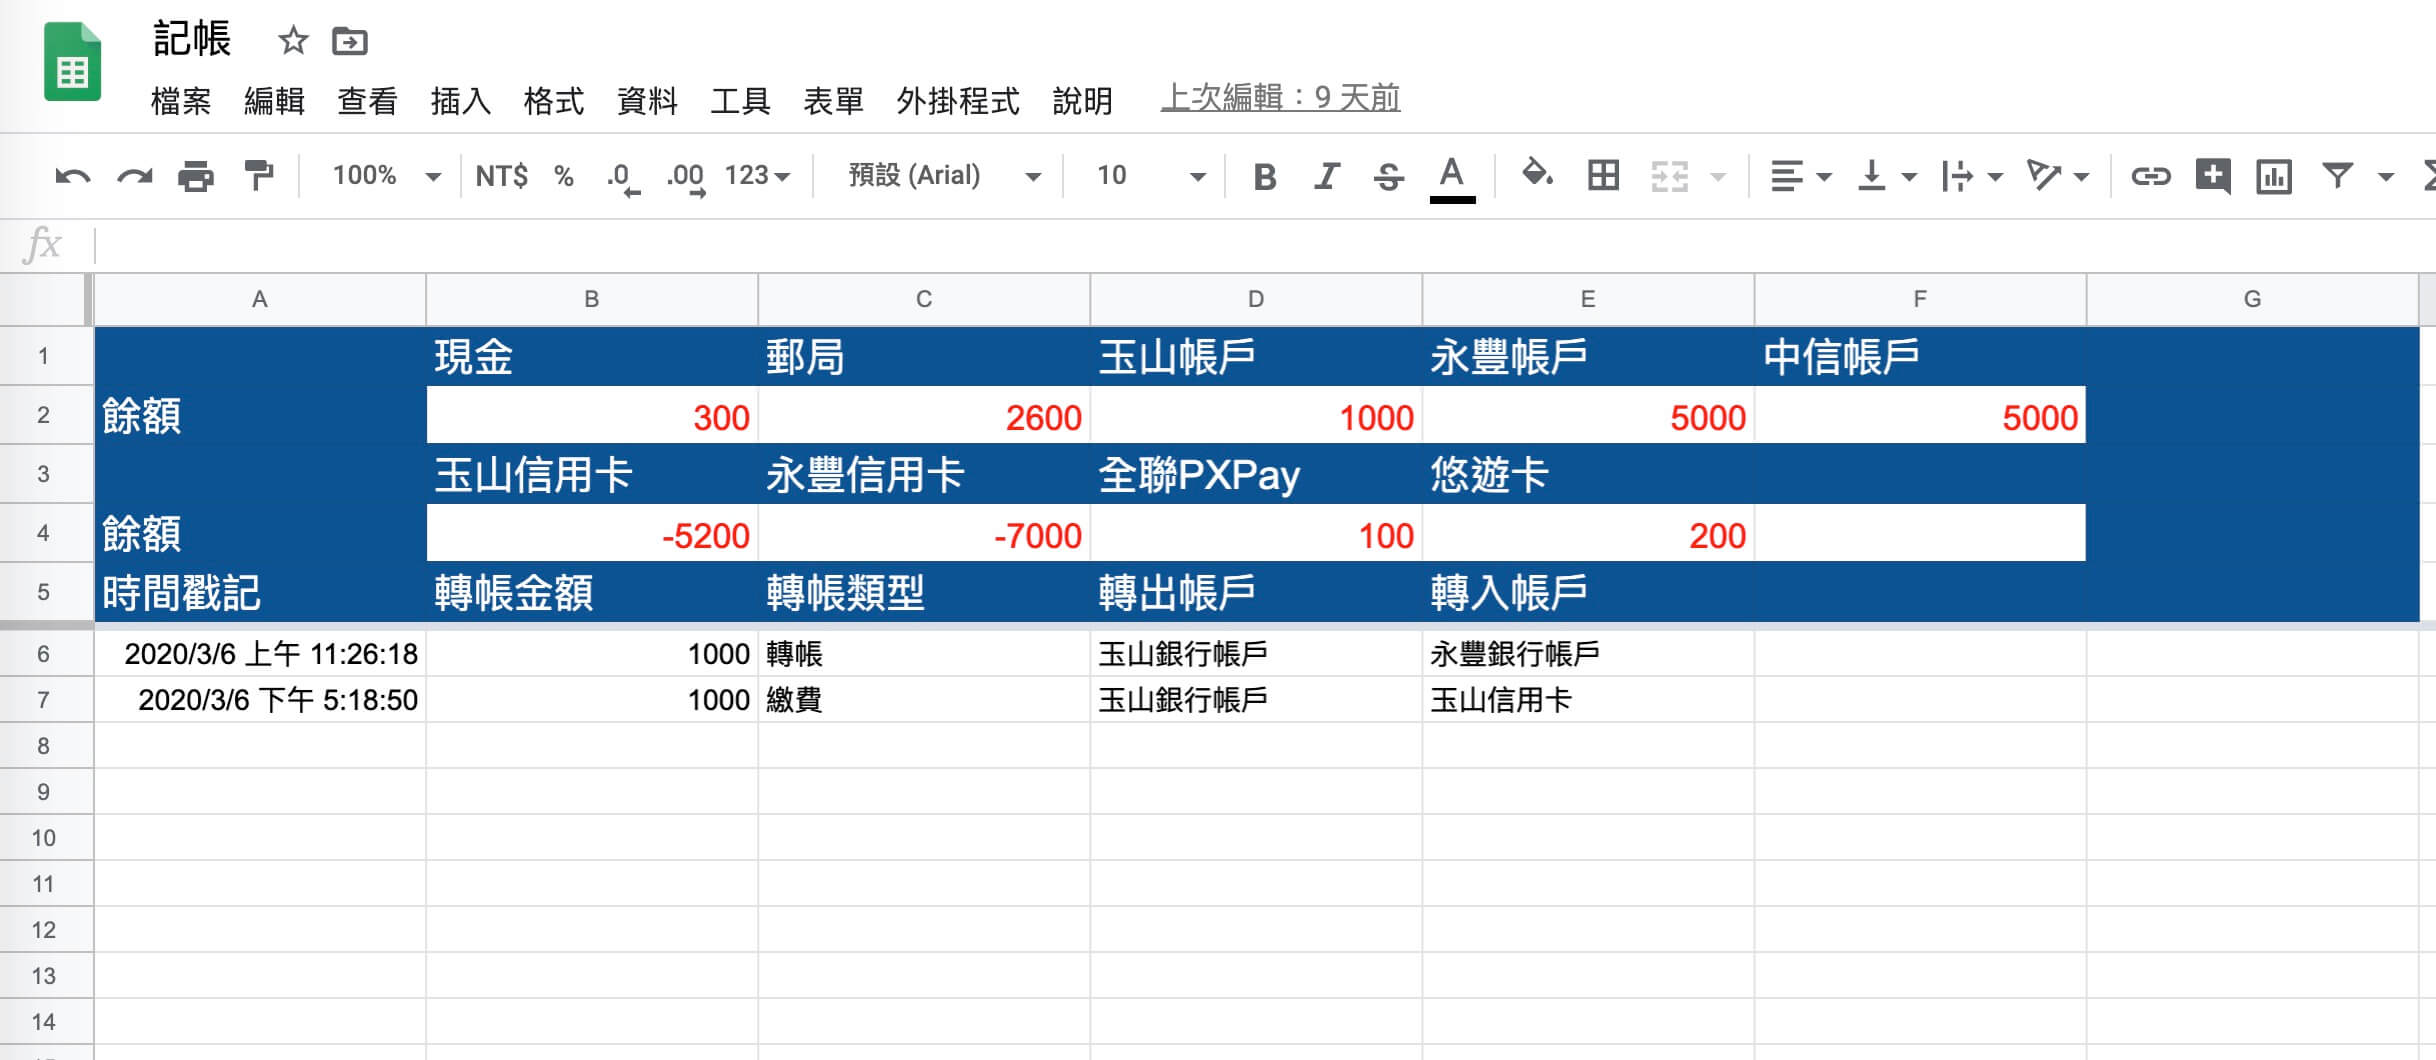Open horizontal align dropdown

click(x=1800, y=176)
